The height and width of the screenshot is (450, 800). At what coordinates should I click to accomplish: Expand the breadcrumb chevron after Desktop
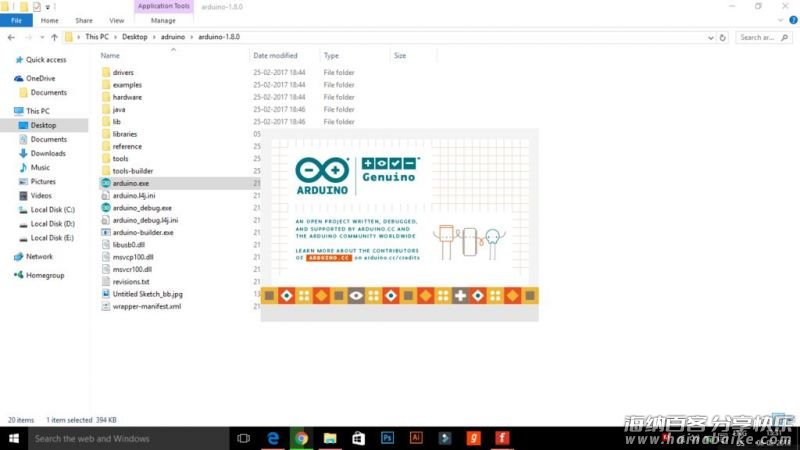pos(155,37)
